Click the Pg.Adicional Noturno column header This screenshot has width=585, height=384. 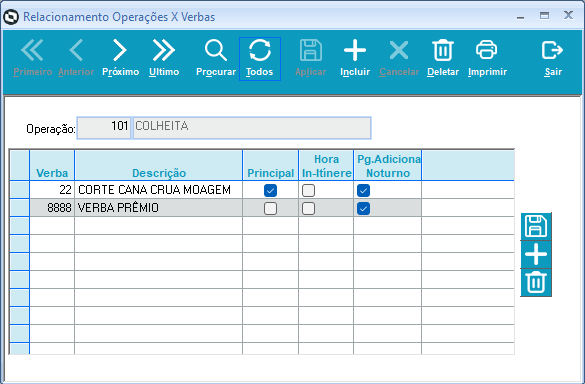[388, 165]
